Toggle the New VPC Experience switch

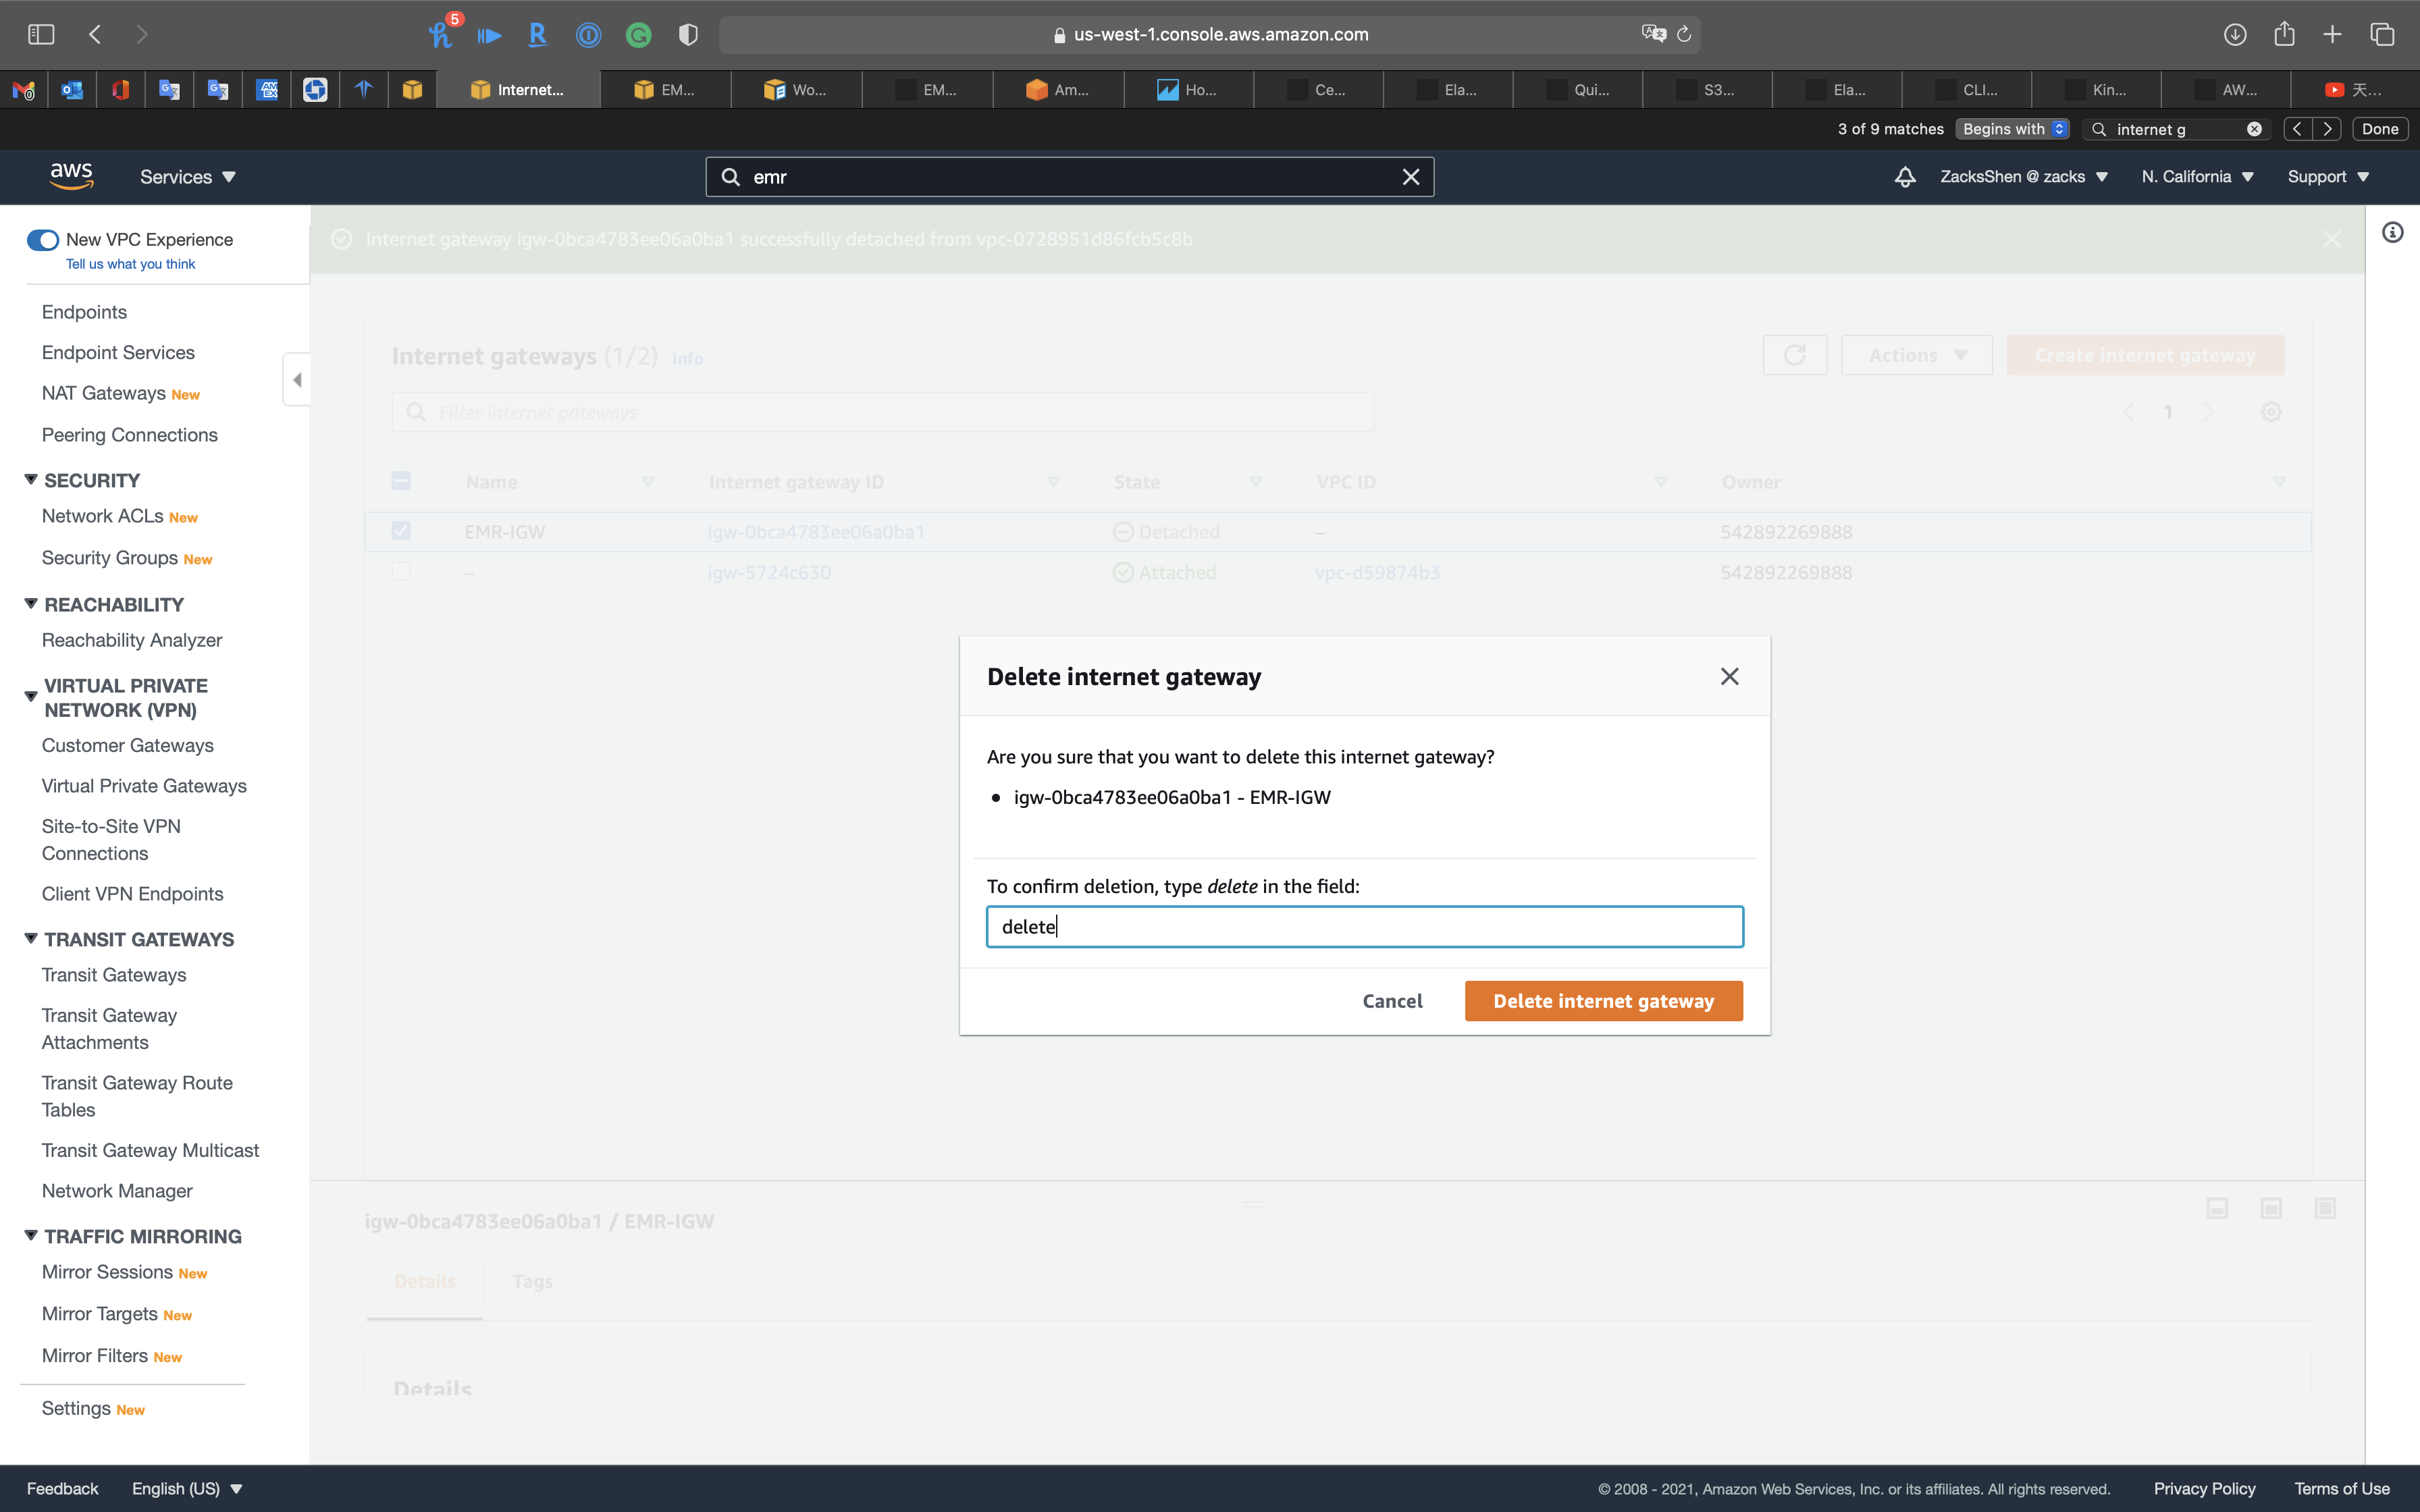click(x=43, y=240)
